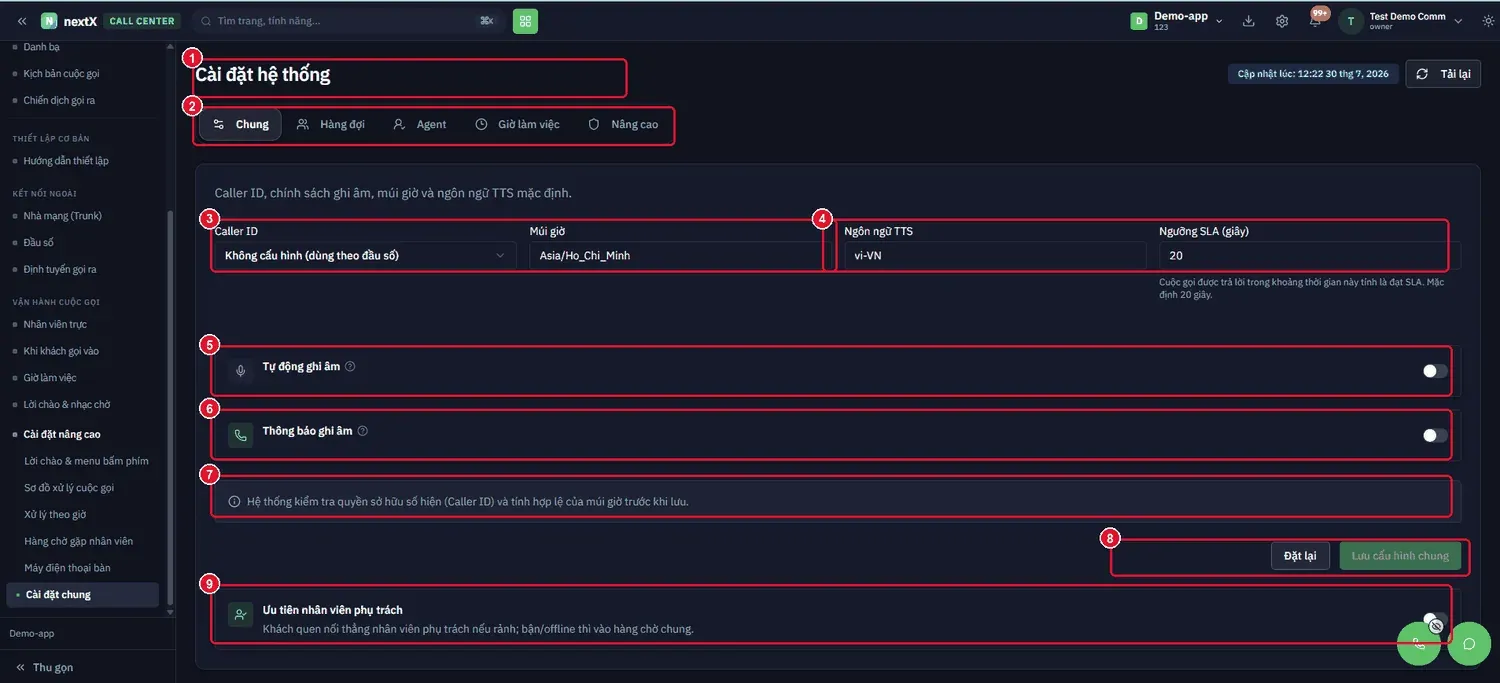Toggle Ưu tiên nhân viên phụ trách switch
Viewport: 1500px width, 683px height.
(x=1435, y=620)
